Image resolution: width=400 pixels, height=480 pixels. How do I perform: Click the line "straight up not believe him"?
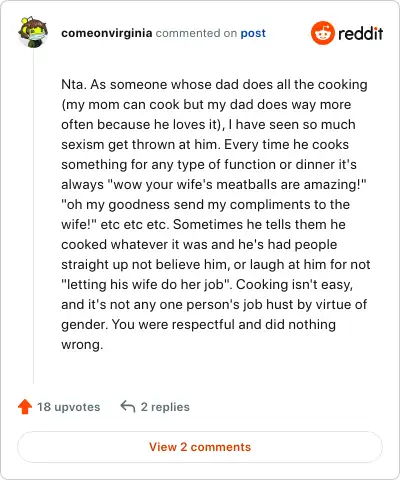point(216,264)
